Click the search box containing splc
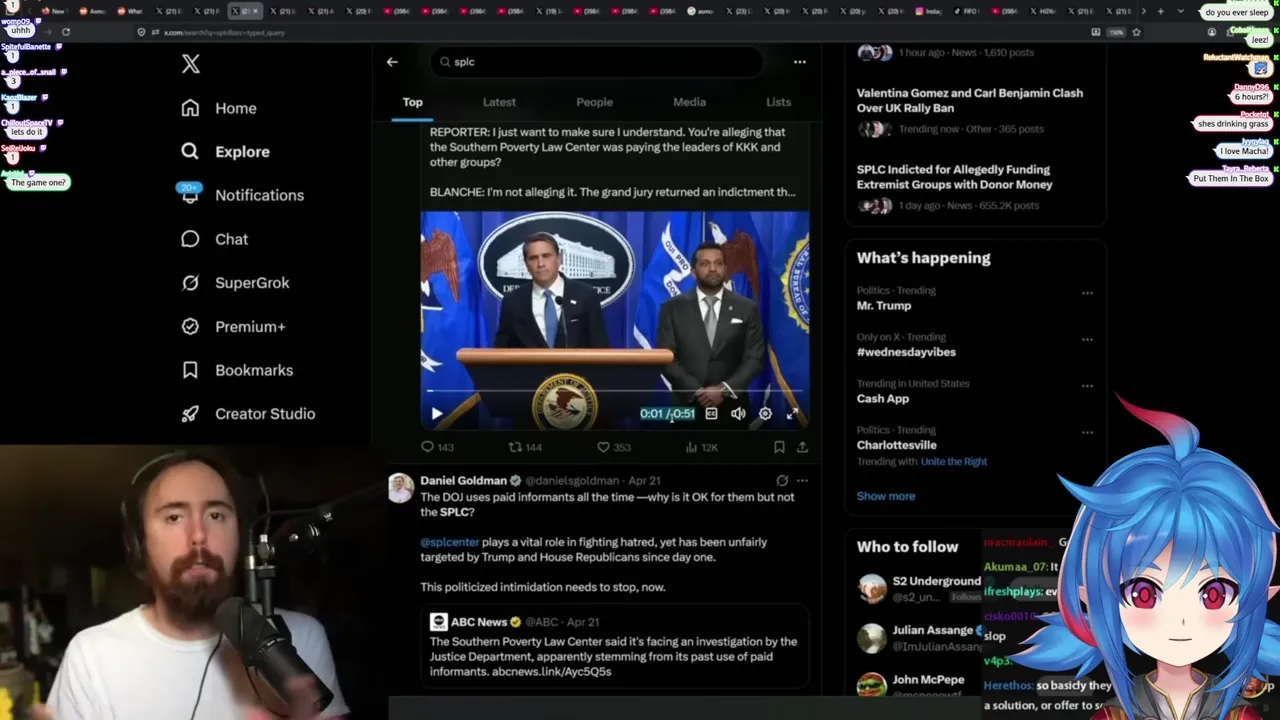 click(597, 62)
